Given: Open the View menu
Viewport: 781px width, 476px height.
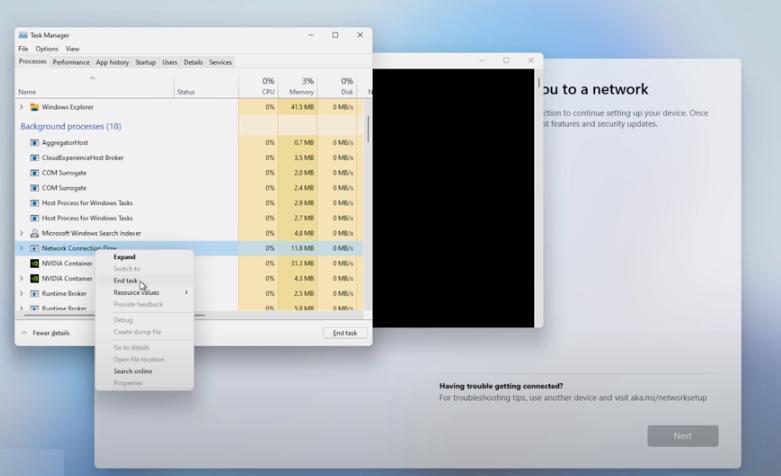Looking at the screenshot, I should [x=72, y=49].
